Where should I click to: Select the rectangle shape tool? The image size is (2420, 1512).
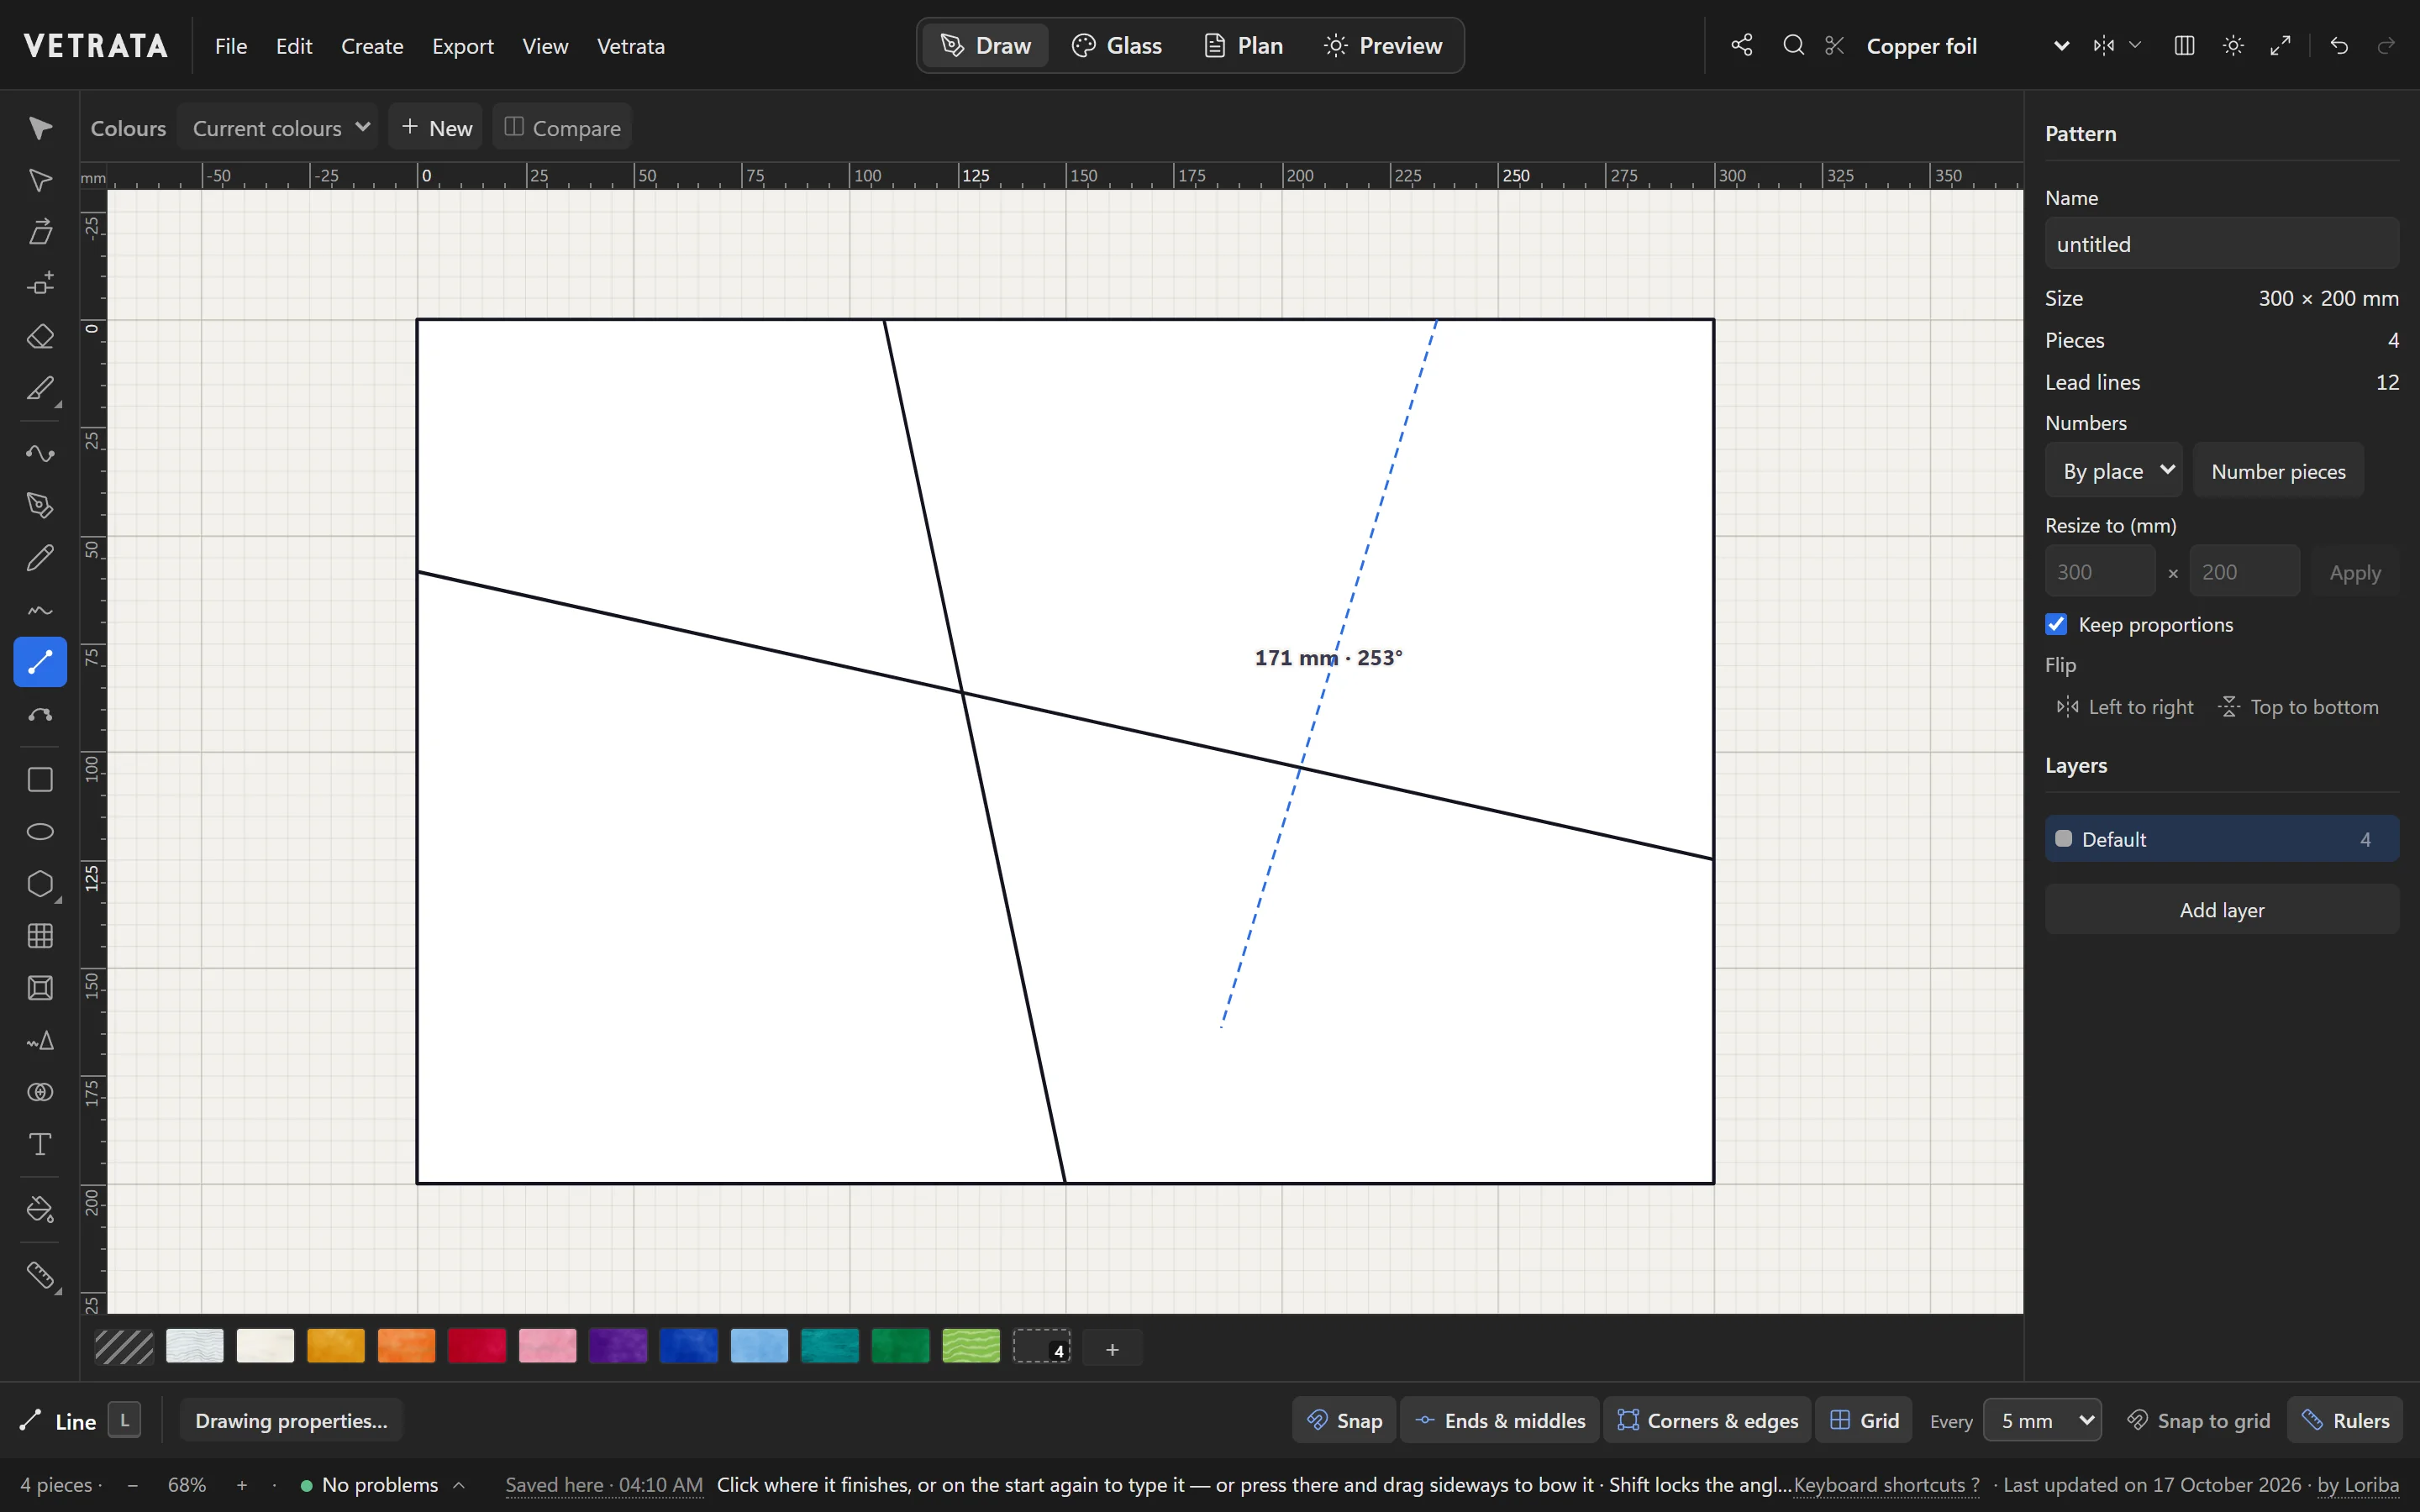[40, 780]
